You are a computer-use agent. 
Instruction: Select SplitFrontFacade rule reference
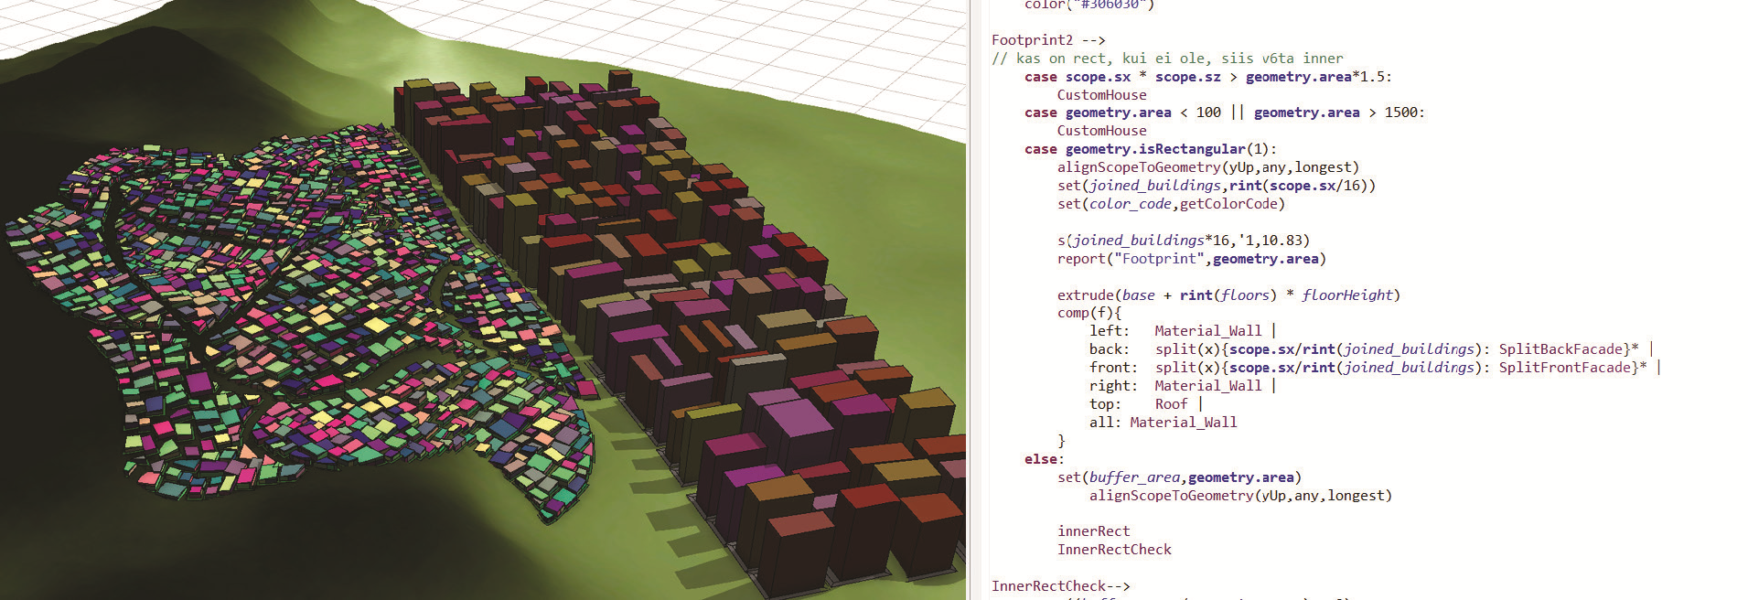click(1568, 368)
